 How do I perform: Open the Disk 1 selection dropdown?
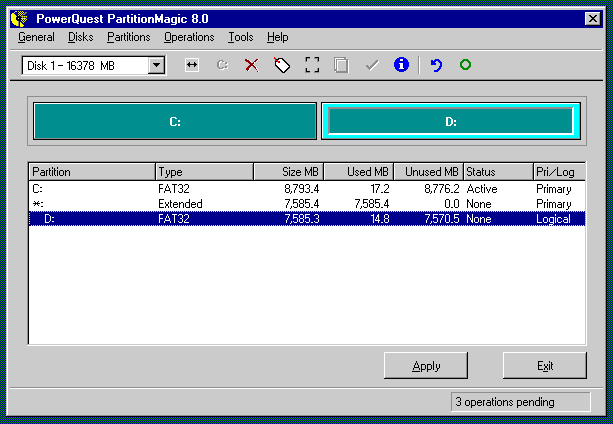(156, 65)
